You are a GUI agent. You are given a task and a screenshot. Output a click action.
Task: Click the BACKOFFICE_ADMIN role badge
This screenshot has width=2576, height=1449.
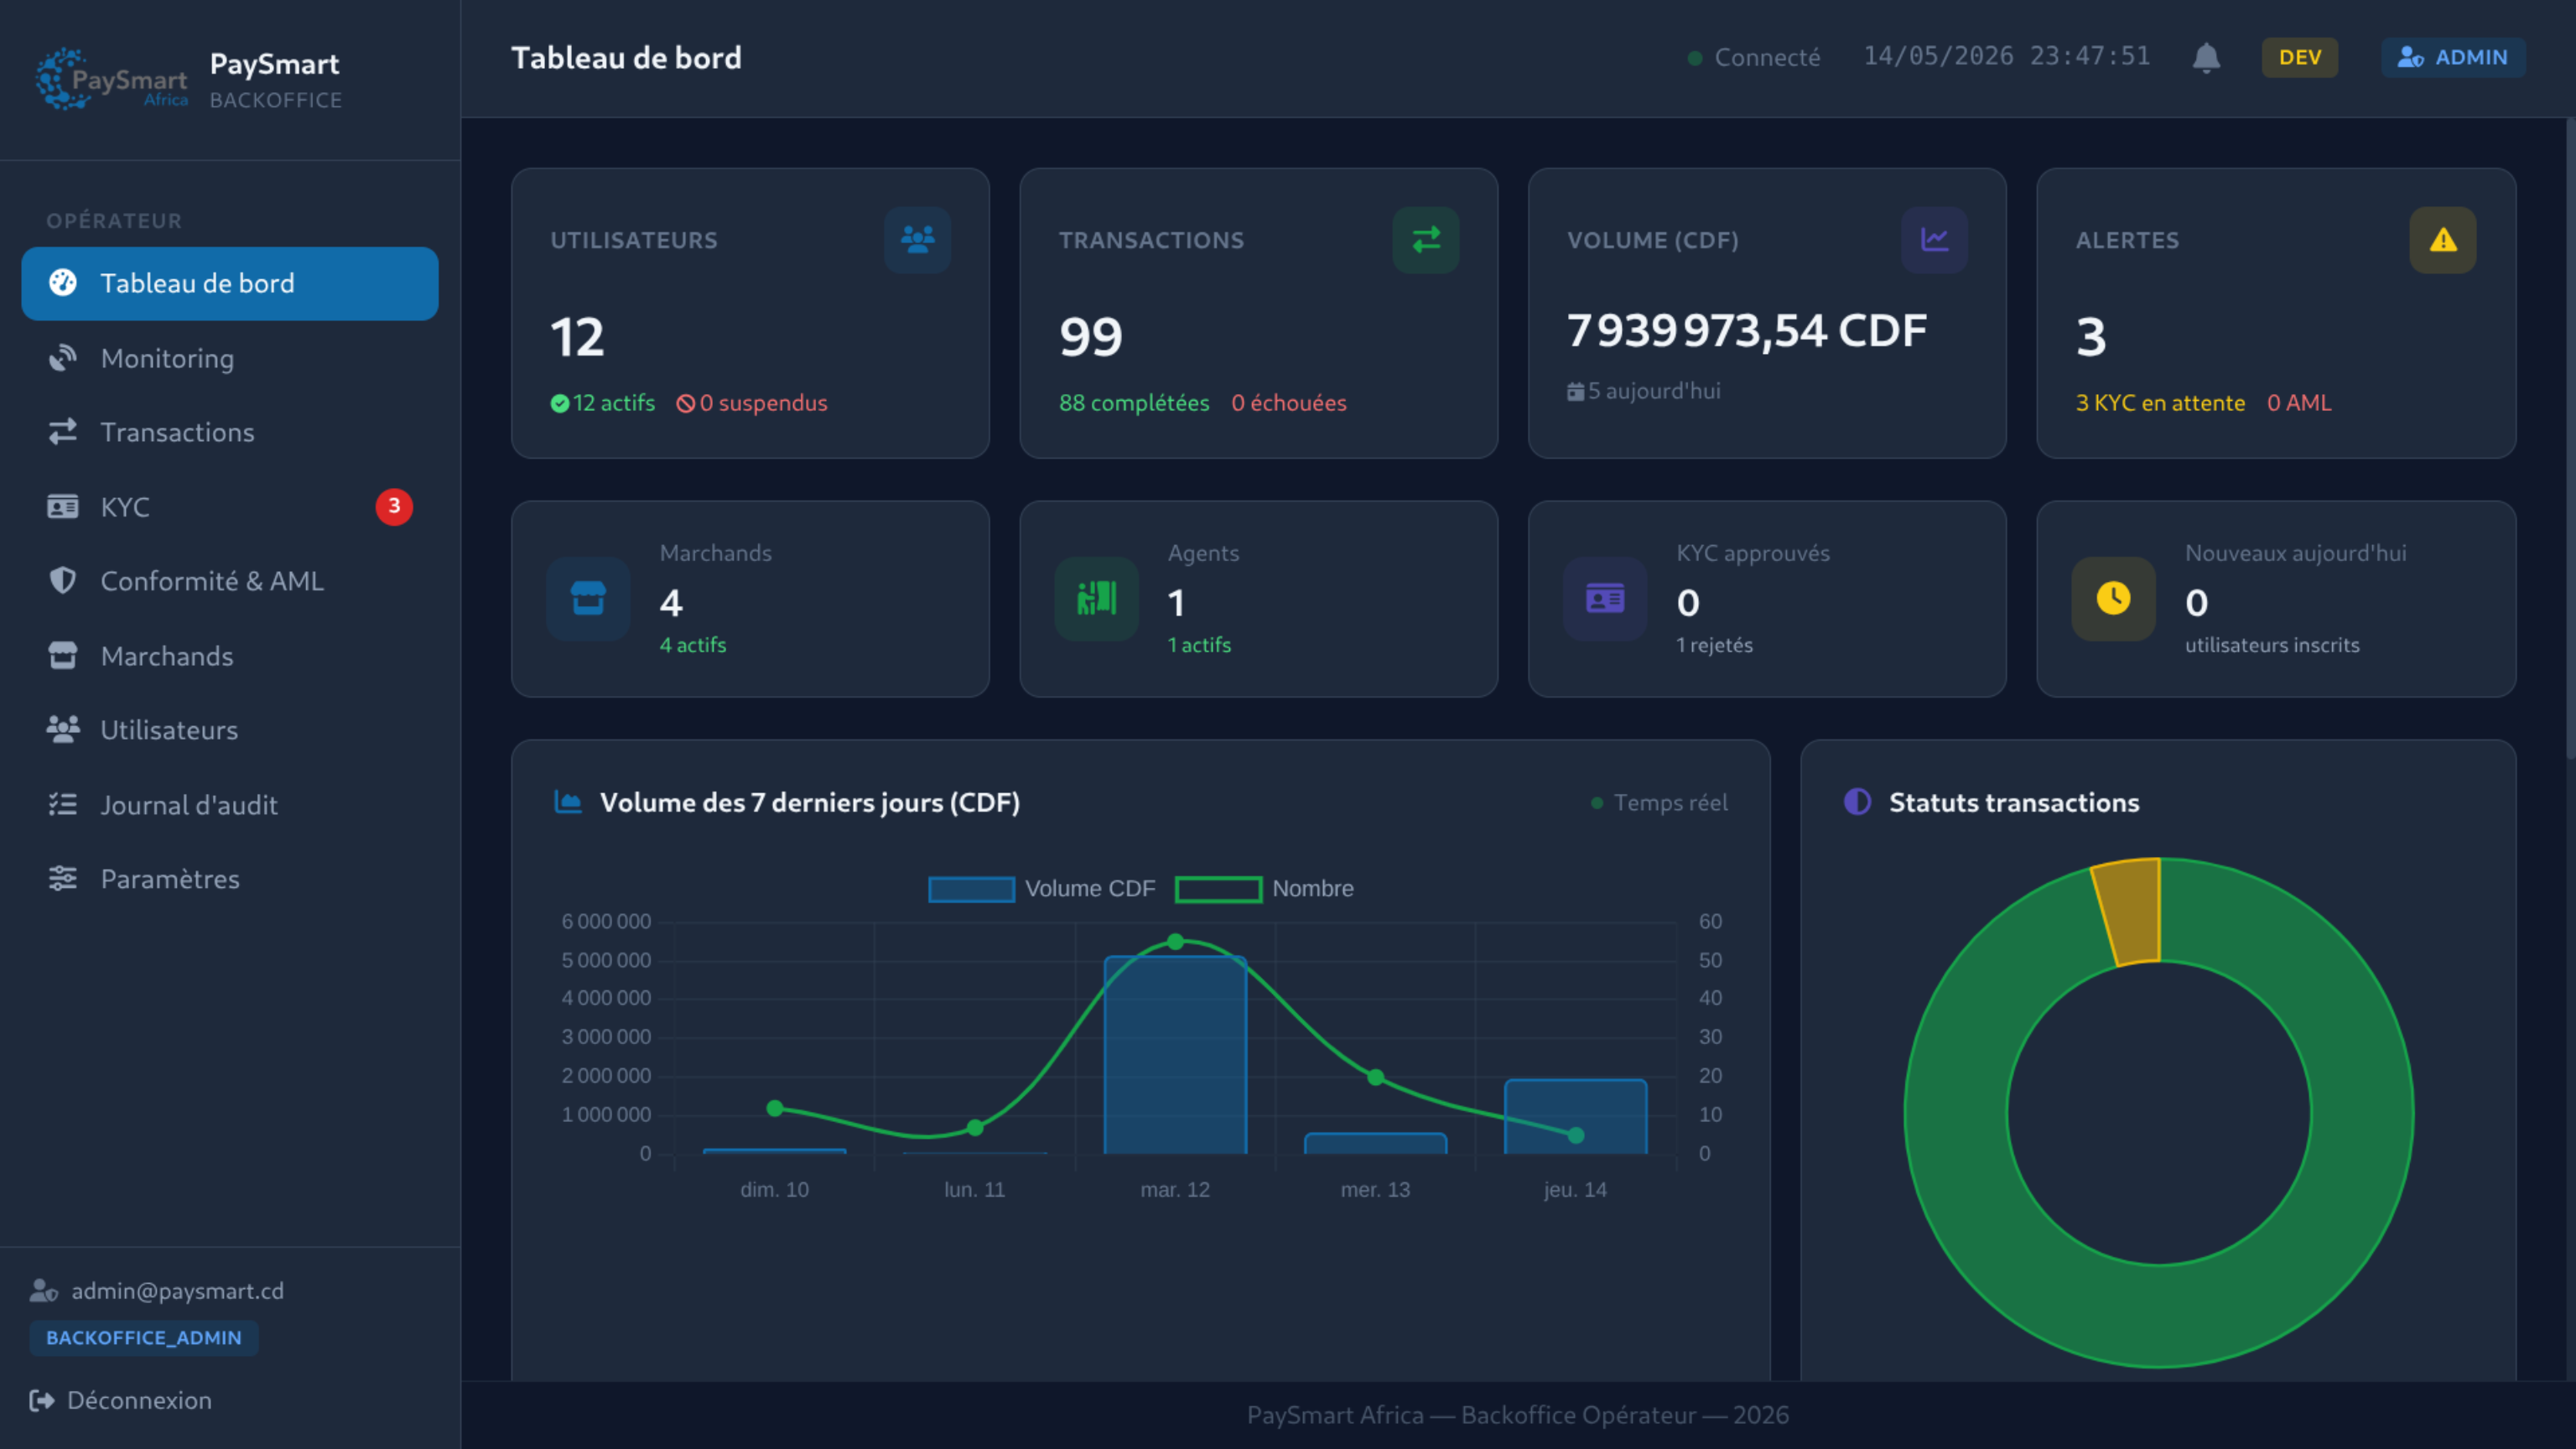[144, 1337]
